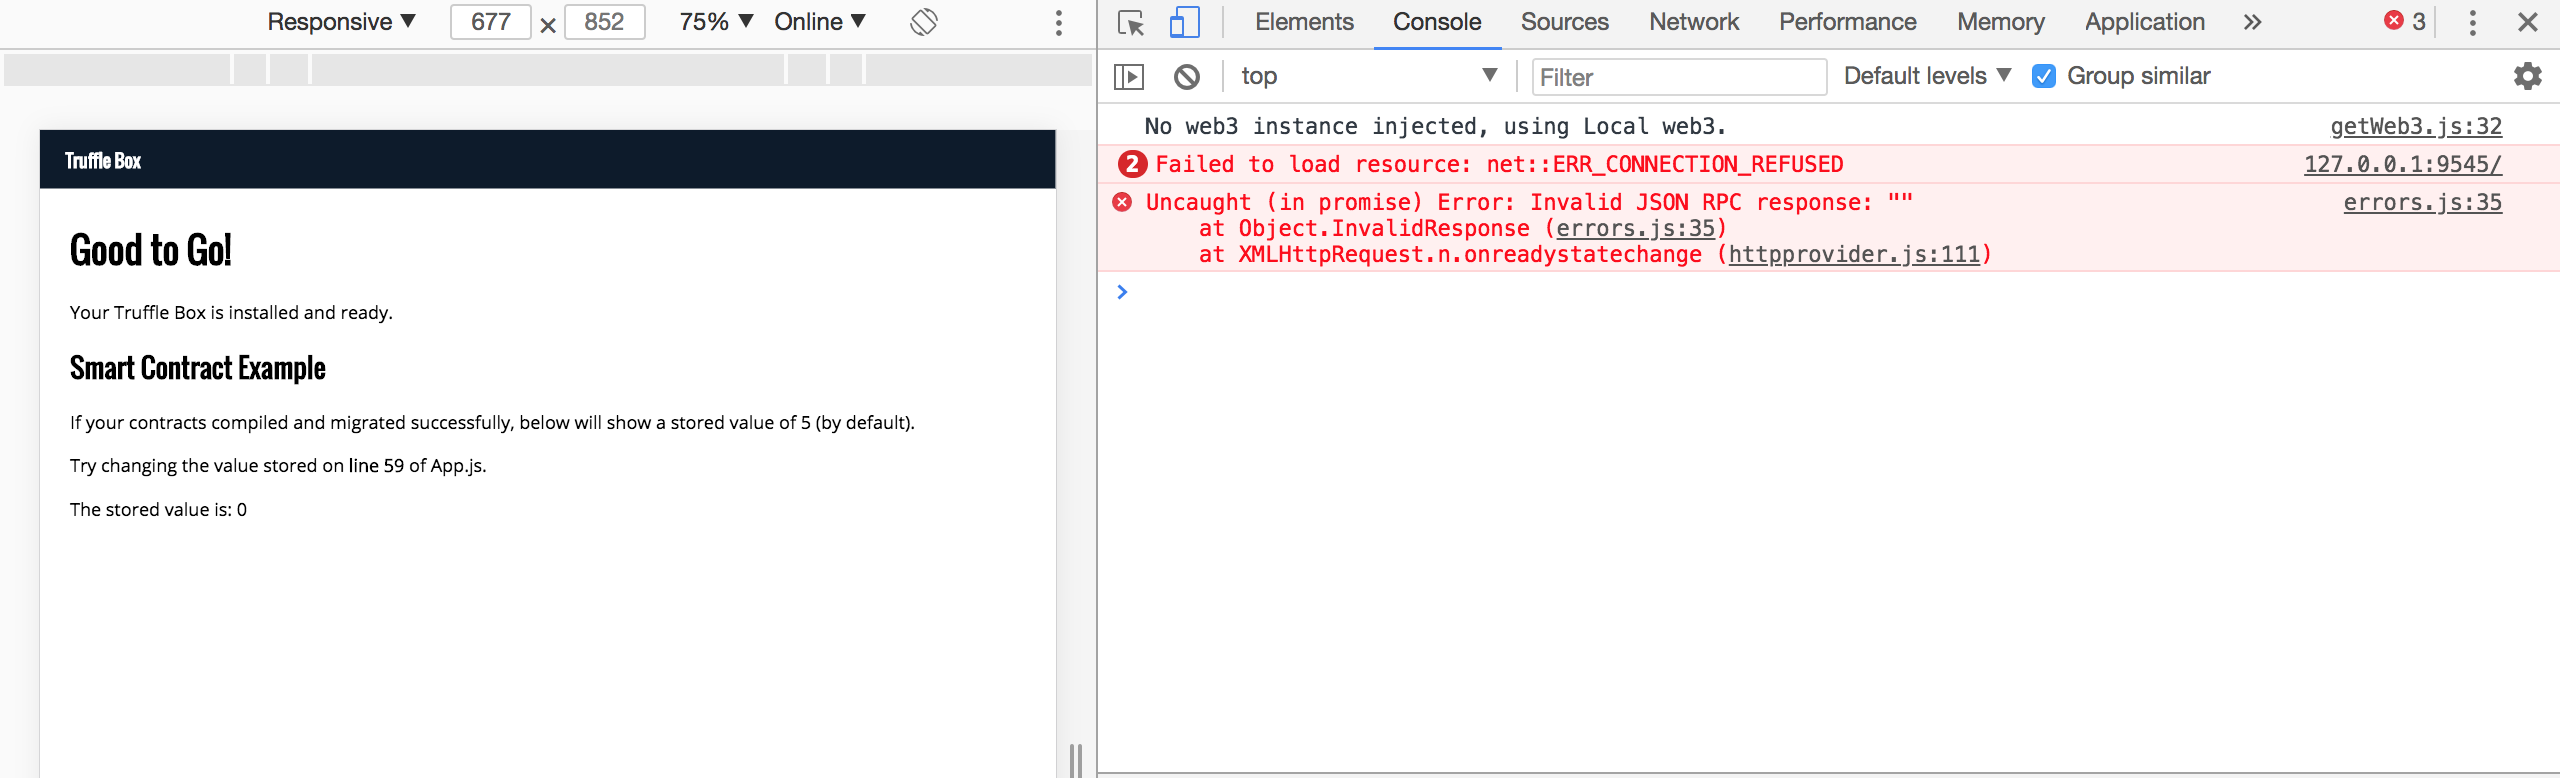
Task: Select the Console tab
Action: (x=1437, y=22)
